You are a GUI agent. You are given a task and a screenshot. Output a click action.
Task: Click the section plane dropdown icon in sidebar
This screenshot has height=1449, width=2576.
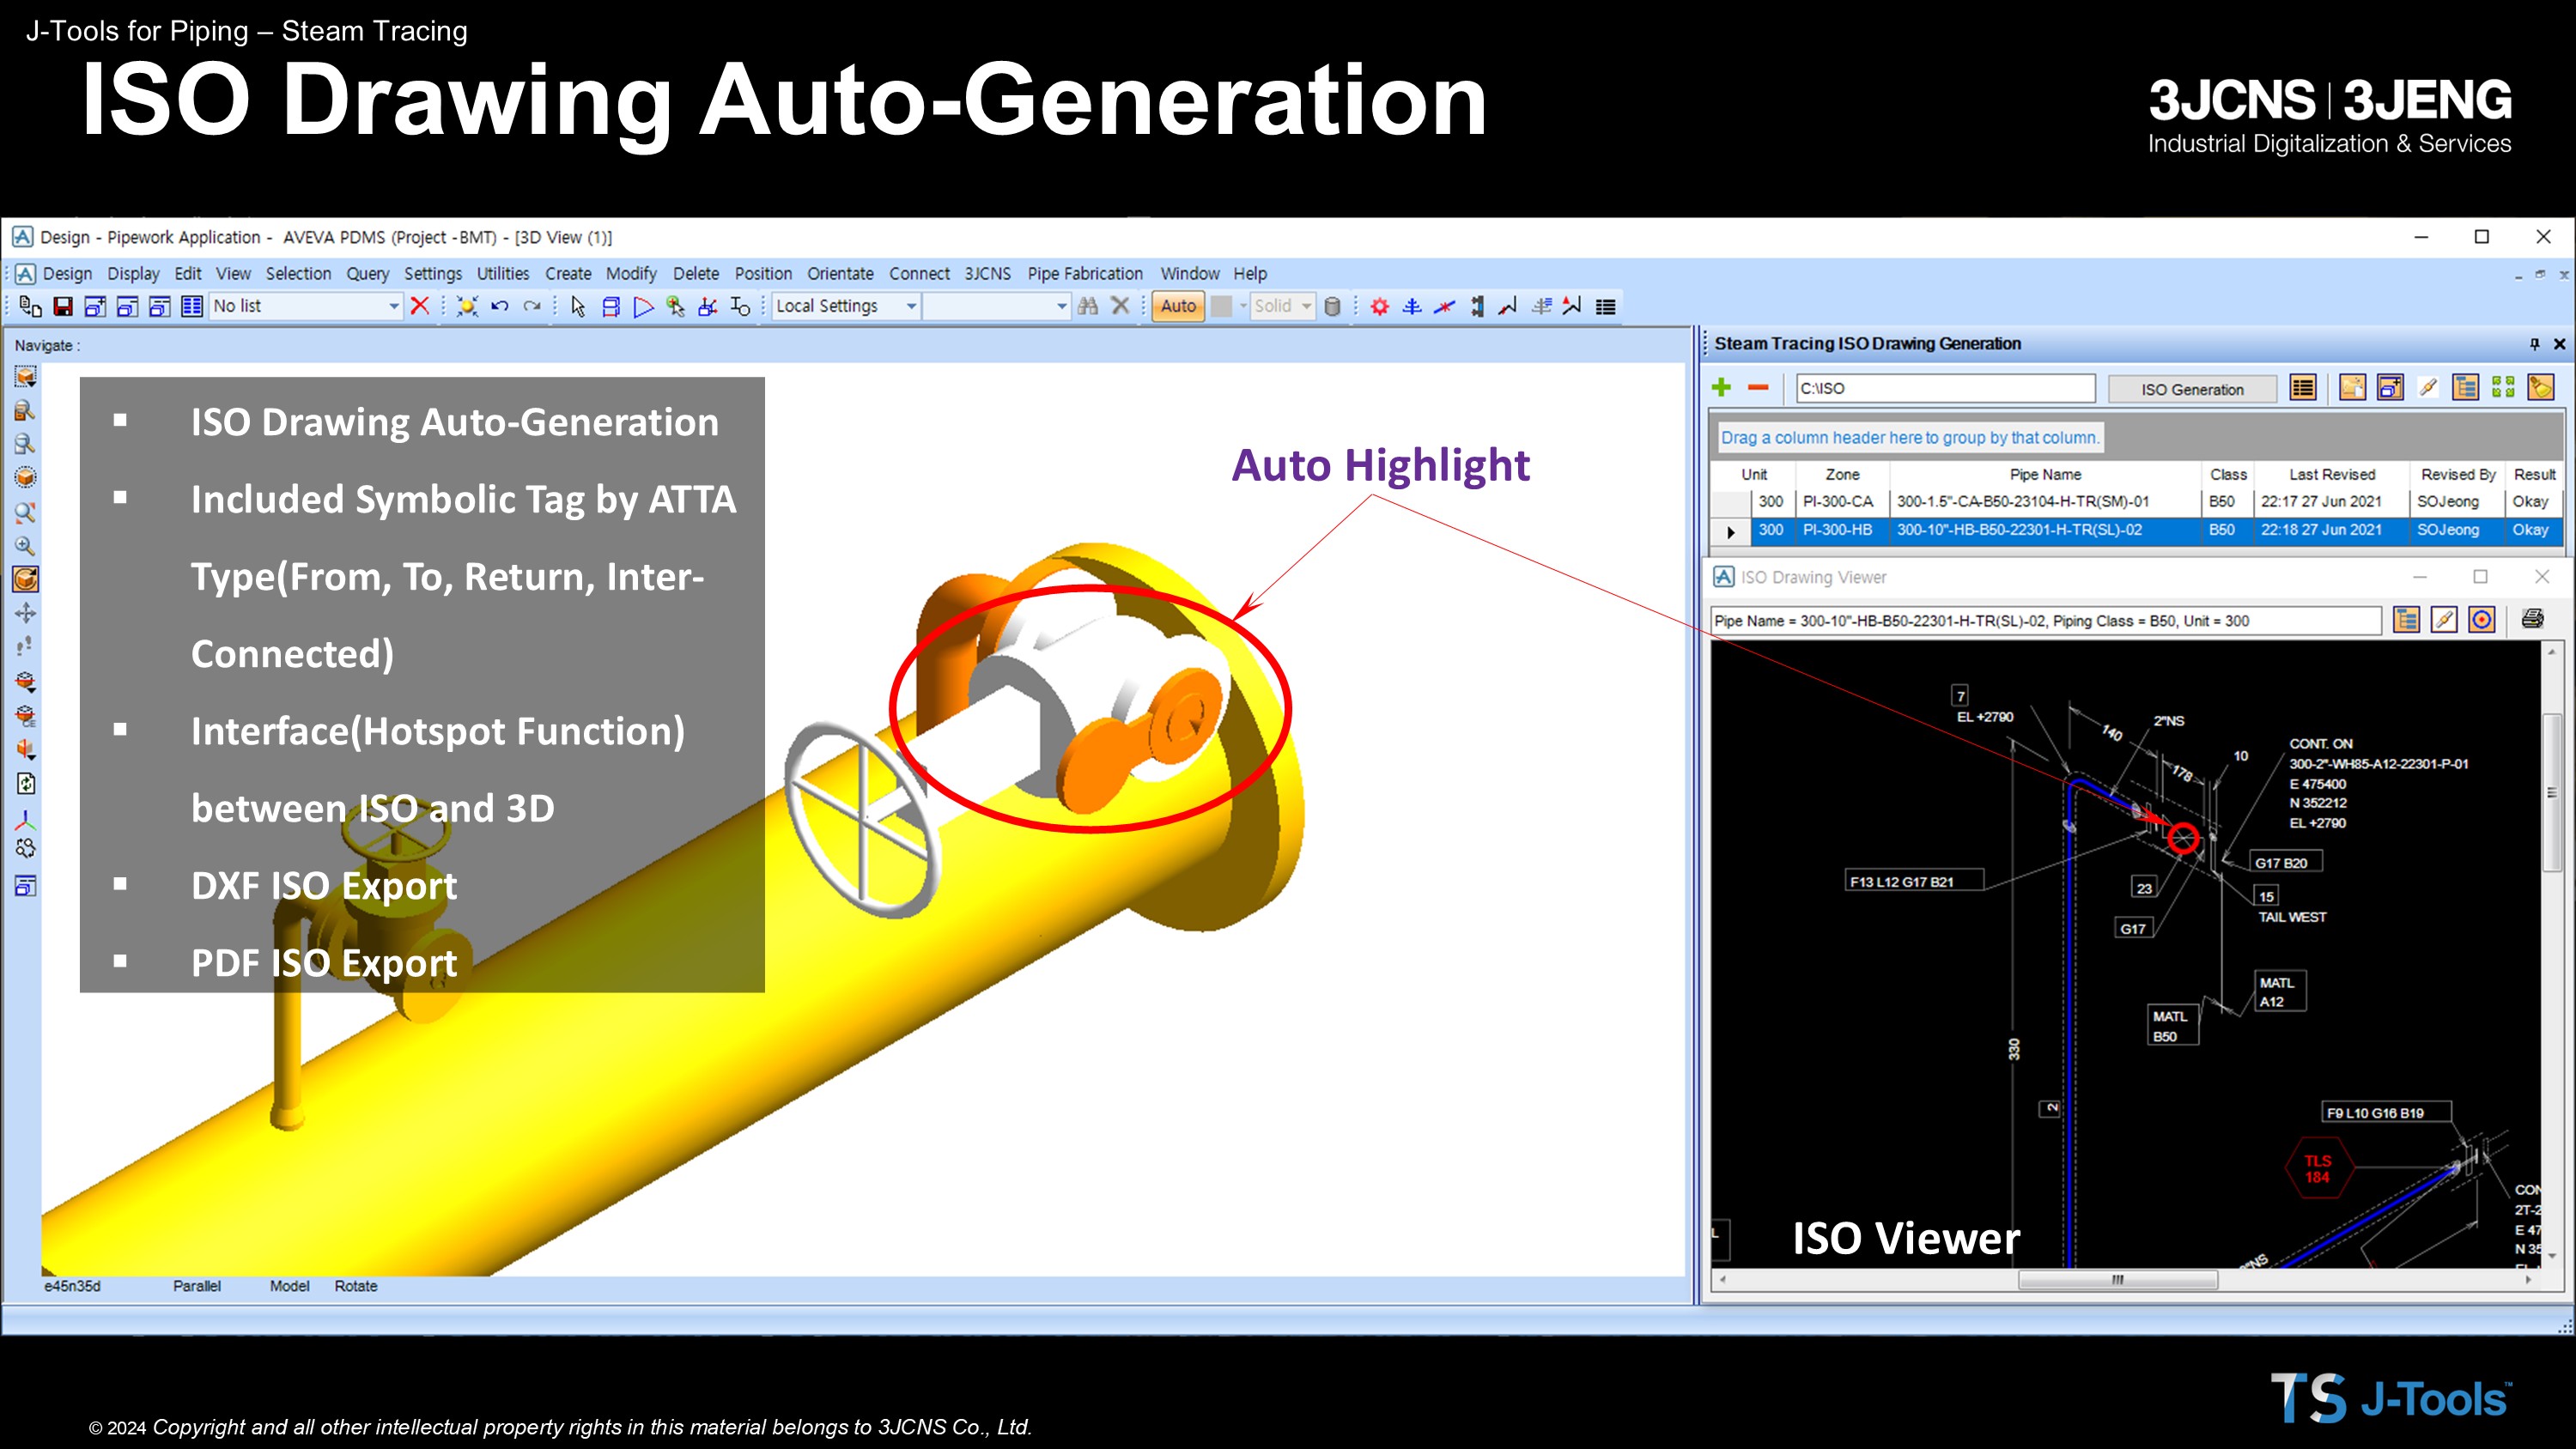pyautogui.click(x=25, y=749)
